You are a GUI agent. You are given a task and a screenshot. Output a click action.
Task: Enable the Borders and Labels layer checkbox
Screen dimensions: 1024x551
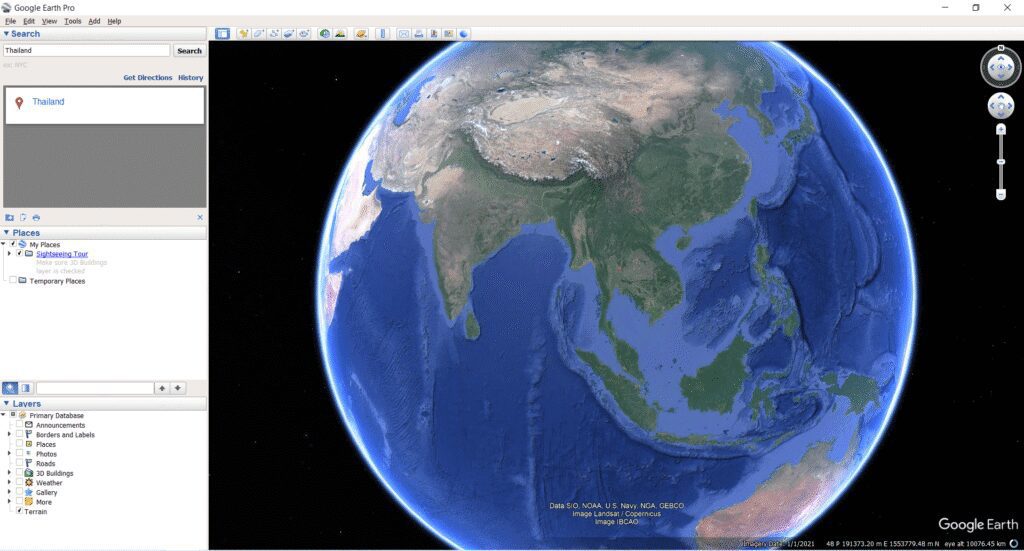20,434
